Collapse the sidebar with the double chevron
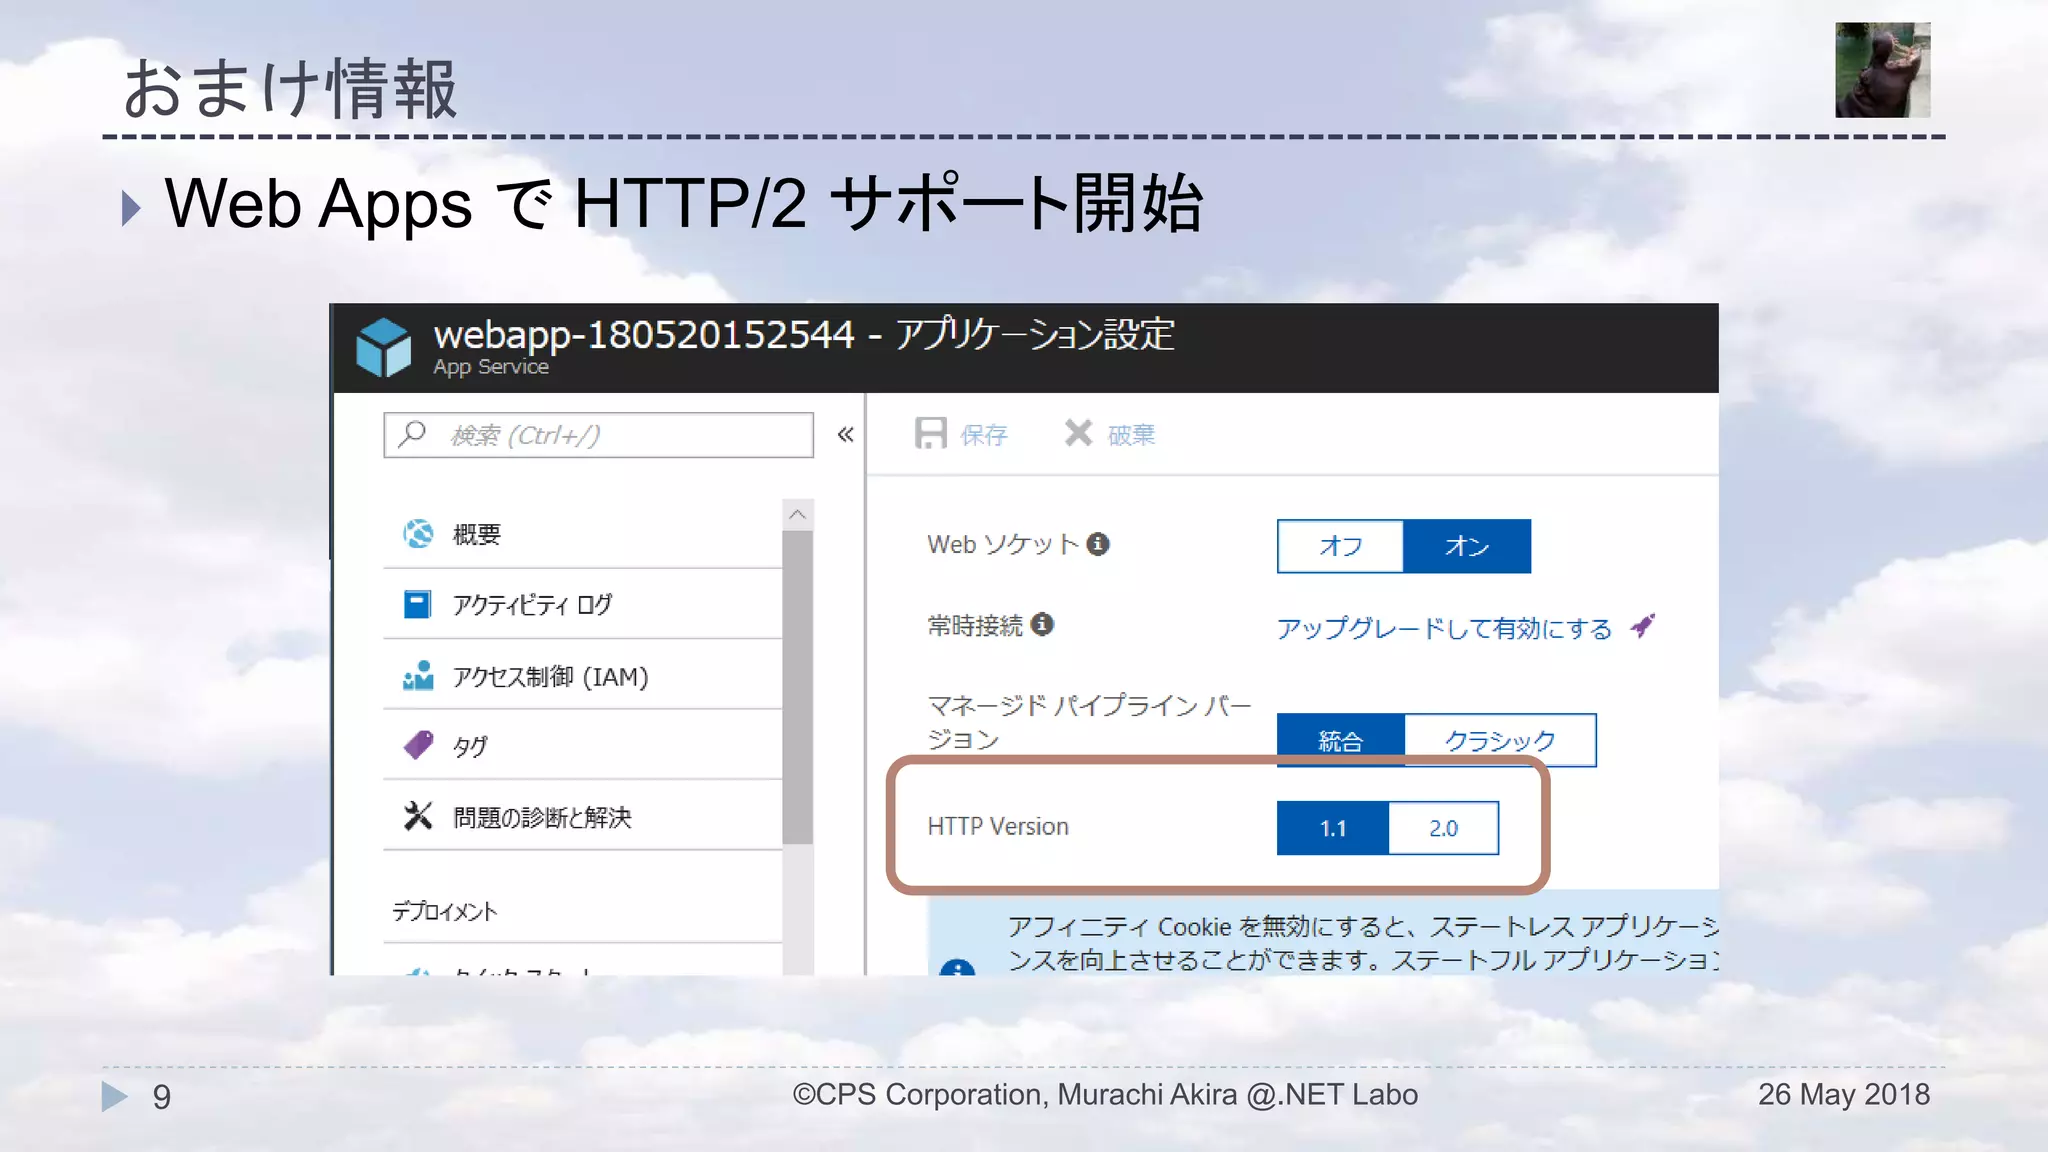Image resolution: width=2048 pixels, height=1152 pixels. (845, 434)
